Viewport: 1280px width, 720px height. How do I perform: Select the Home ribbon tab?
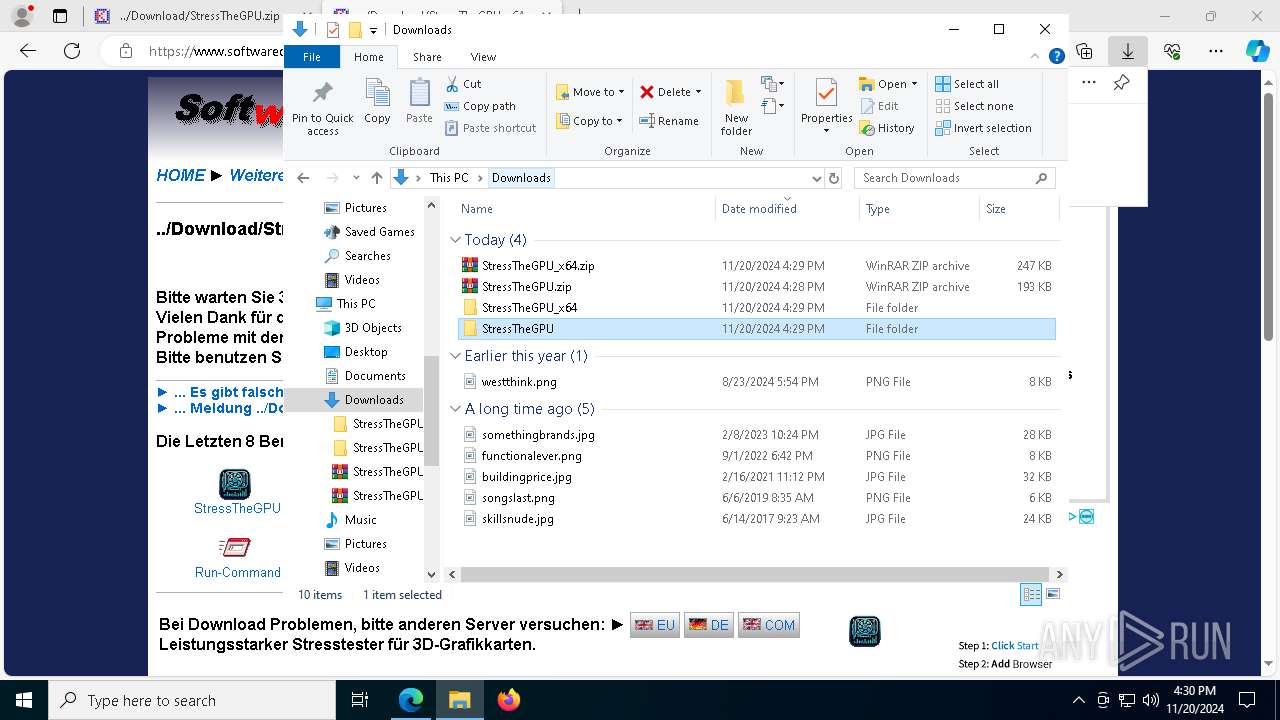coord(368,57)
